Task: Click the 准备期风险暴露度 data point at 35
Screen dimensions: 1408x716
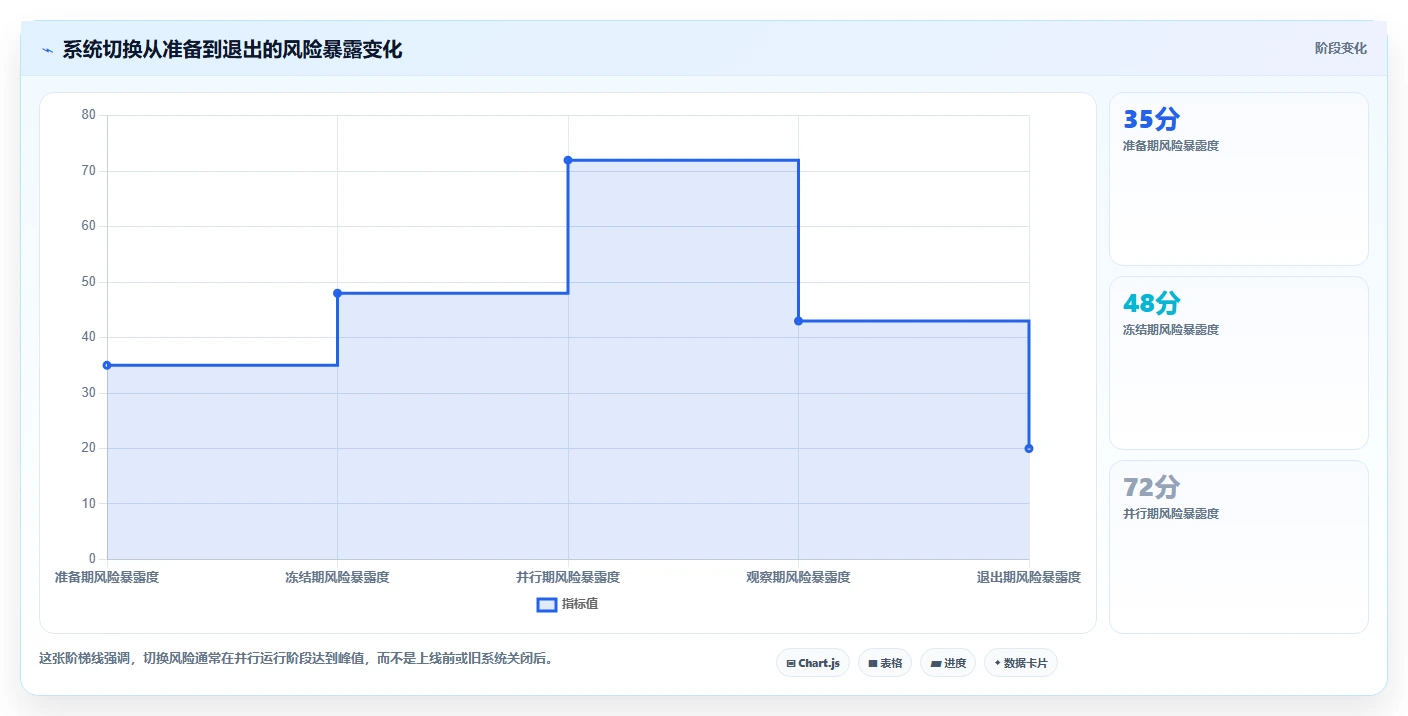Action: [107, 365]
